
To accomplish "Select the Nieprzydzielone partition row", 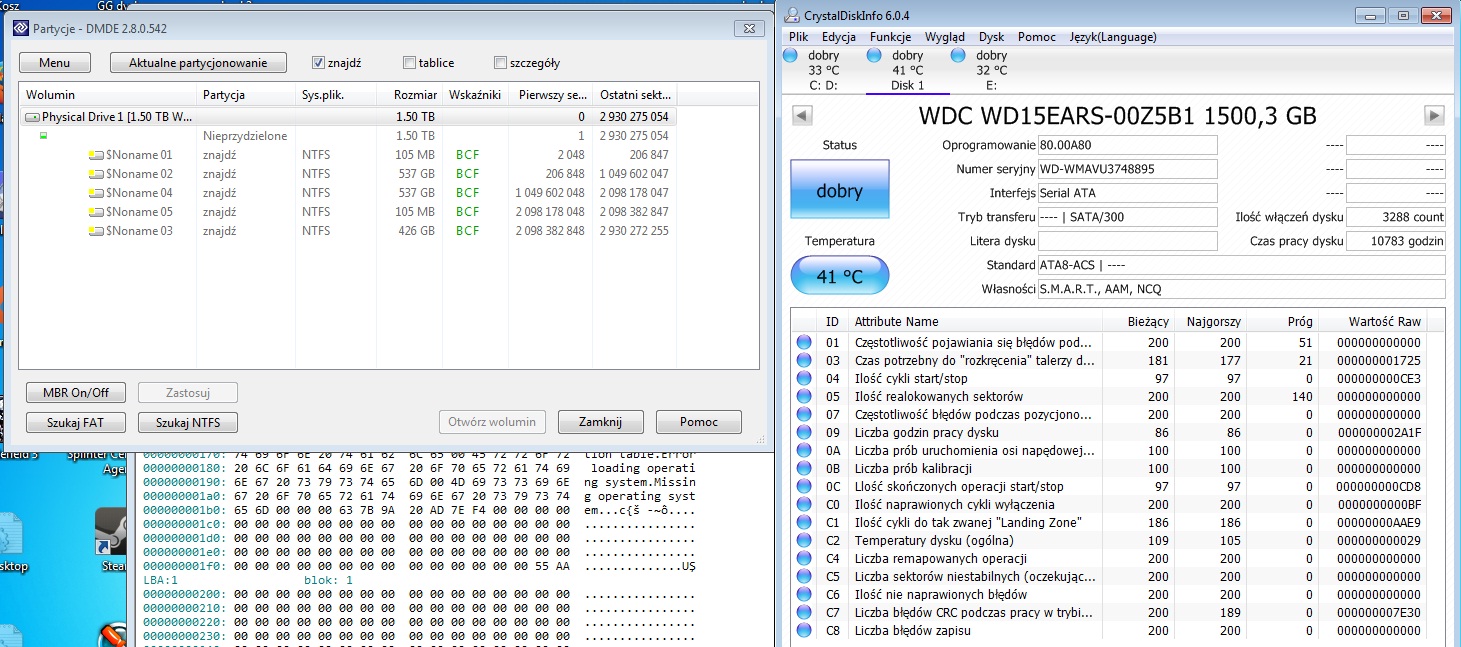I will pos(348,135).
